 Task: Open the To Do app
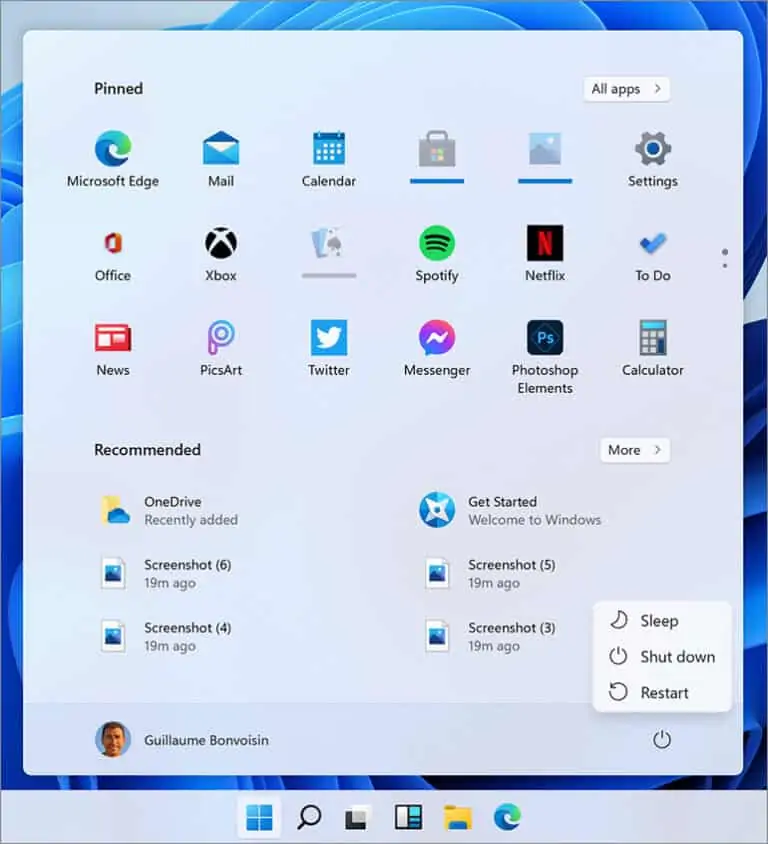[652, 253]
